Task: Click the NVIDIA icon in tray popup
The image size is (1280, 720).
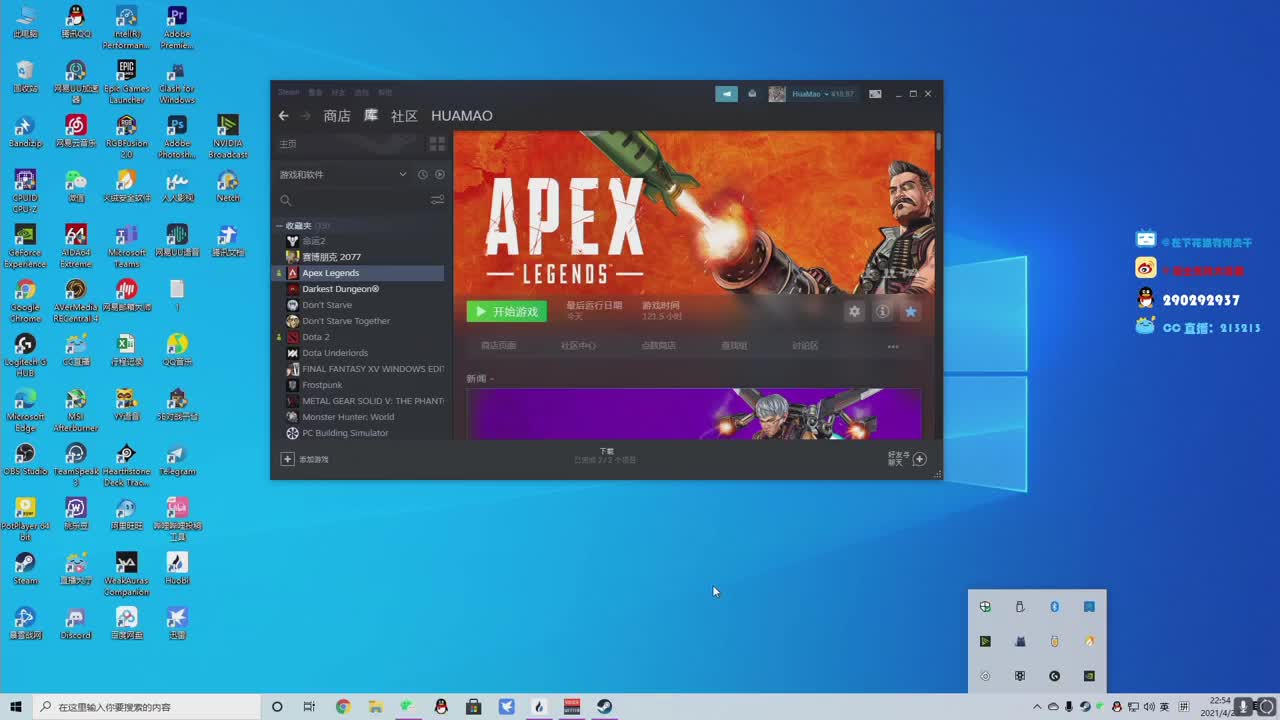Action: 1089,676
